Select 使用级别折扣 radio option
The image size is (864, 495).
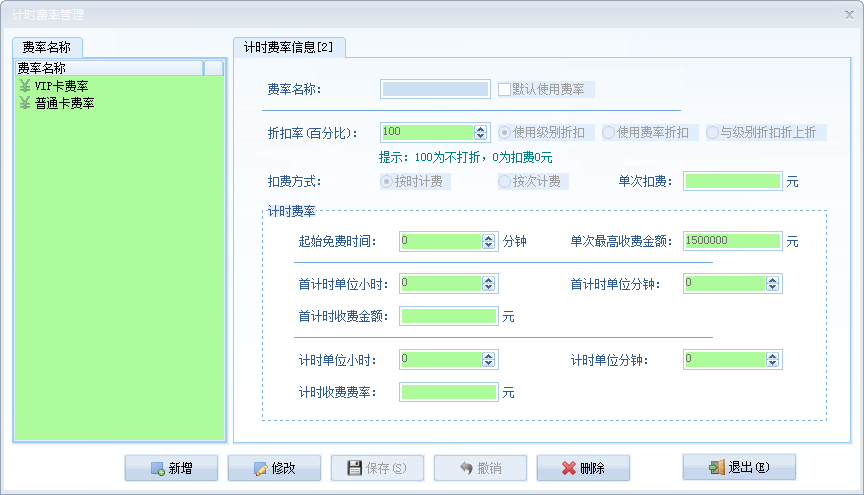click(x=504, y=132)
